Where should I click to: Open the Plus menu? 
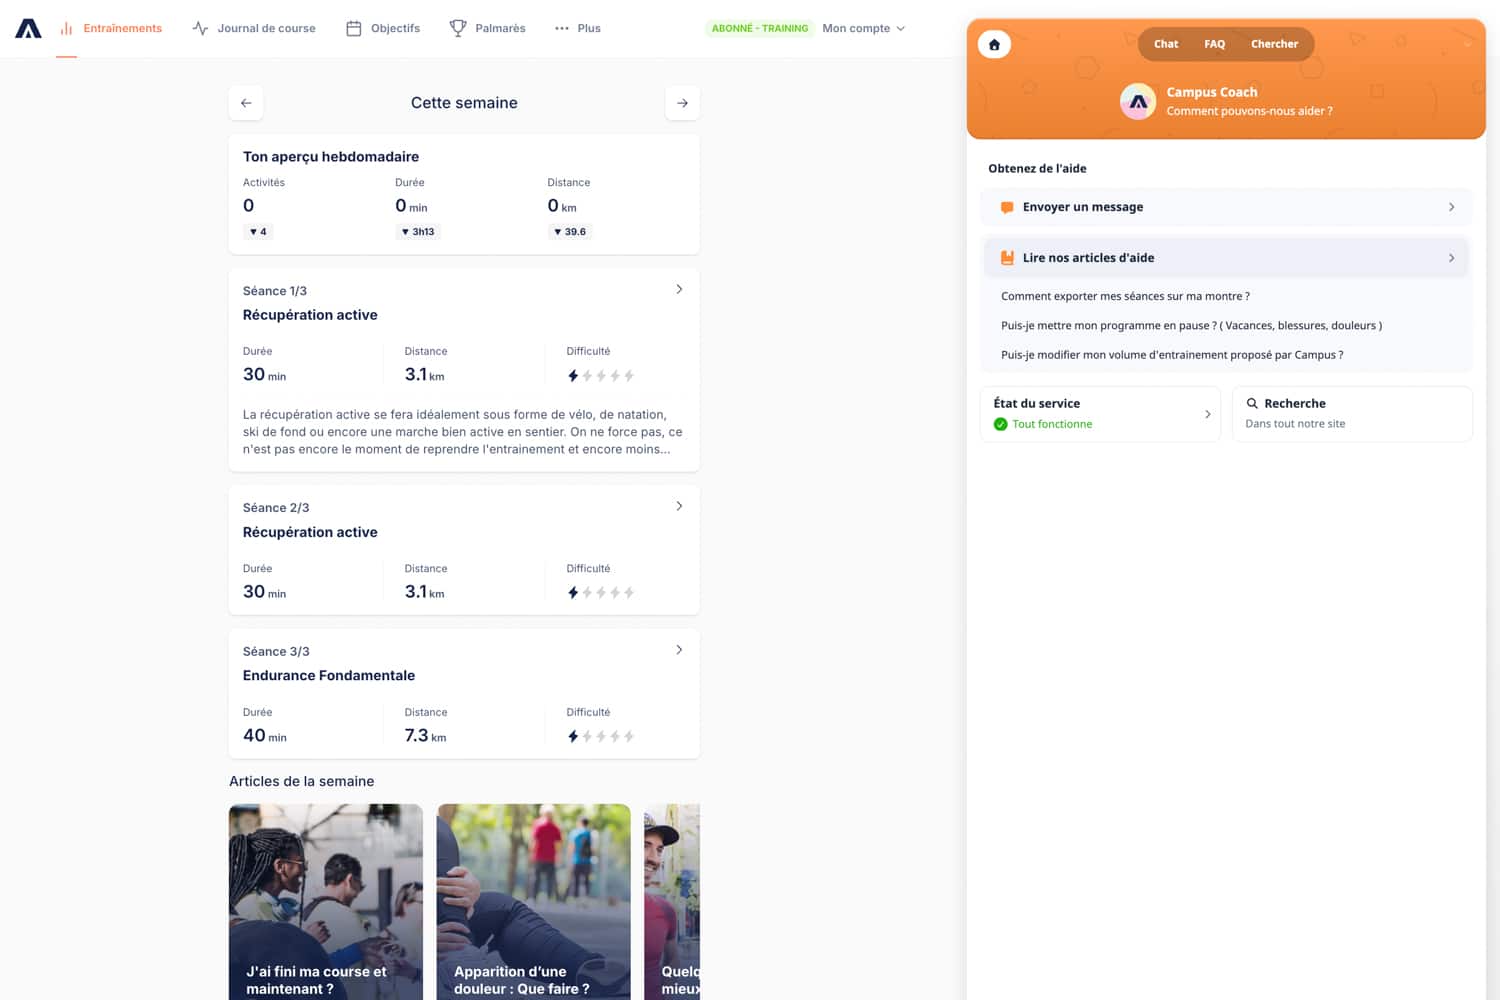pyautogui.click(x=578, y=28)
